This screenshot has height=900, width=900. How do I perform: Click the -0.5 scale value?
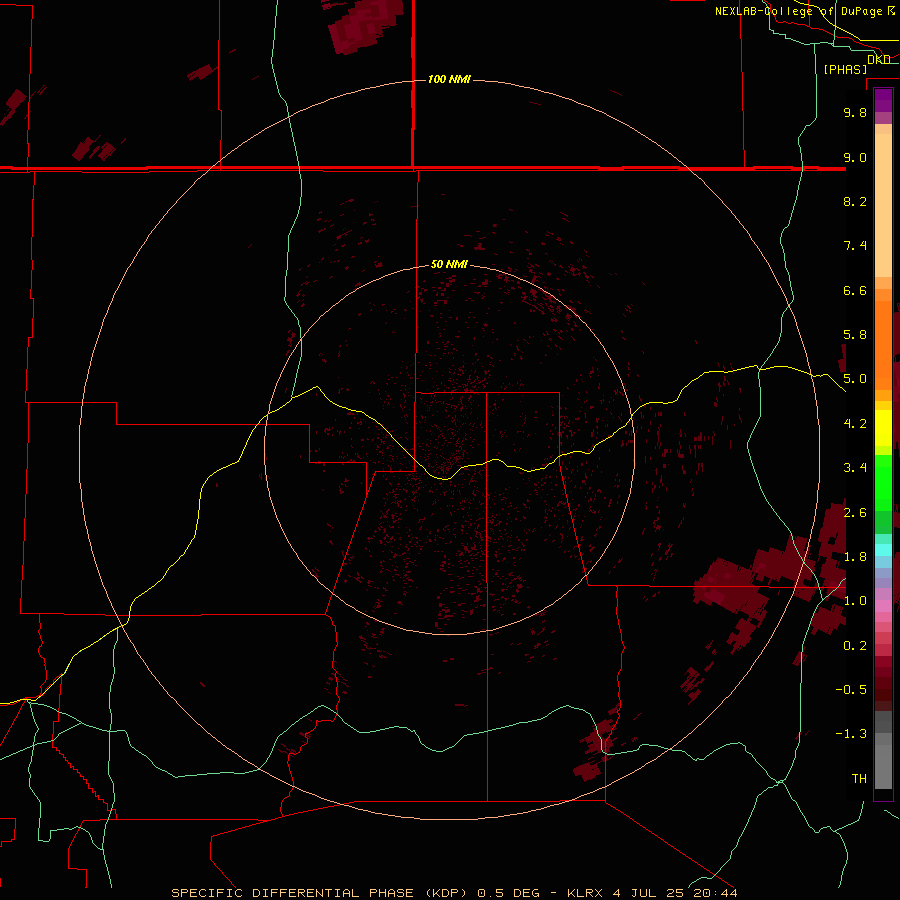pyautogui.click(x=851, y=689)
